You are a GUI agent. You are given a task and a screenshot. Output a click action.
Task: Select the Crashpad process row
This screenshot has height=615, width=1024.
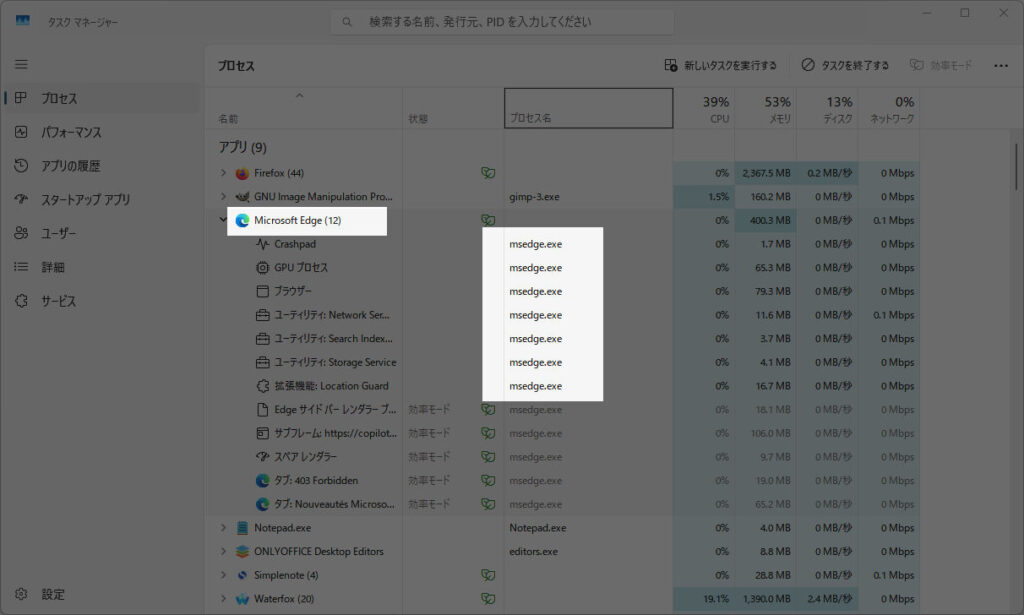click(563, 244)
